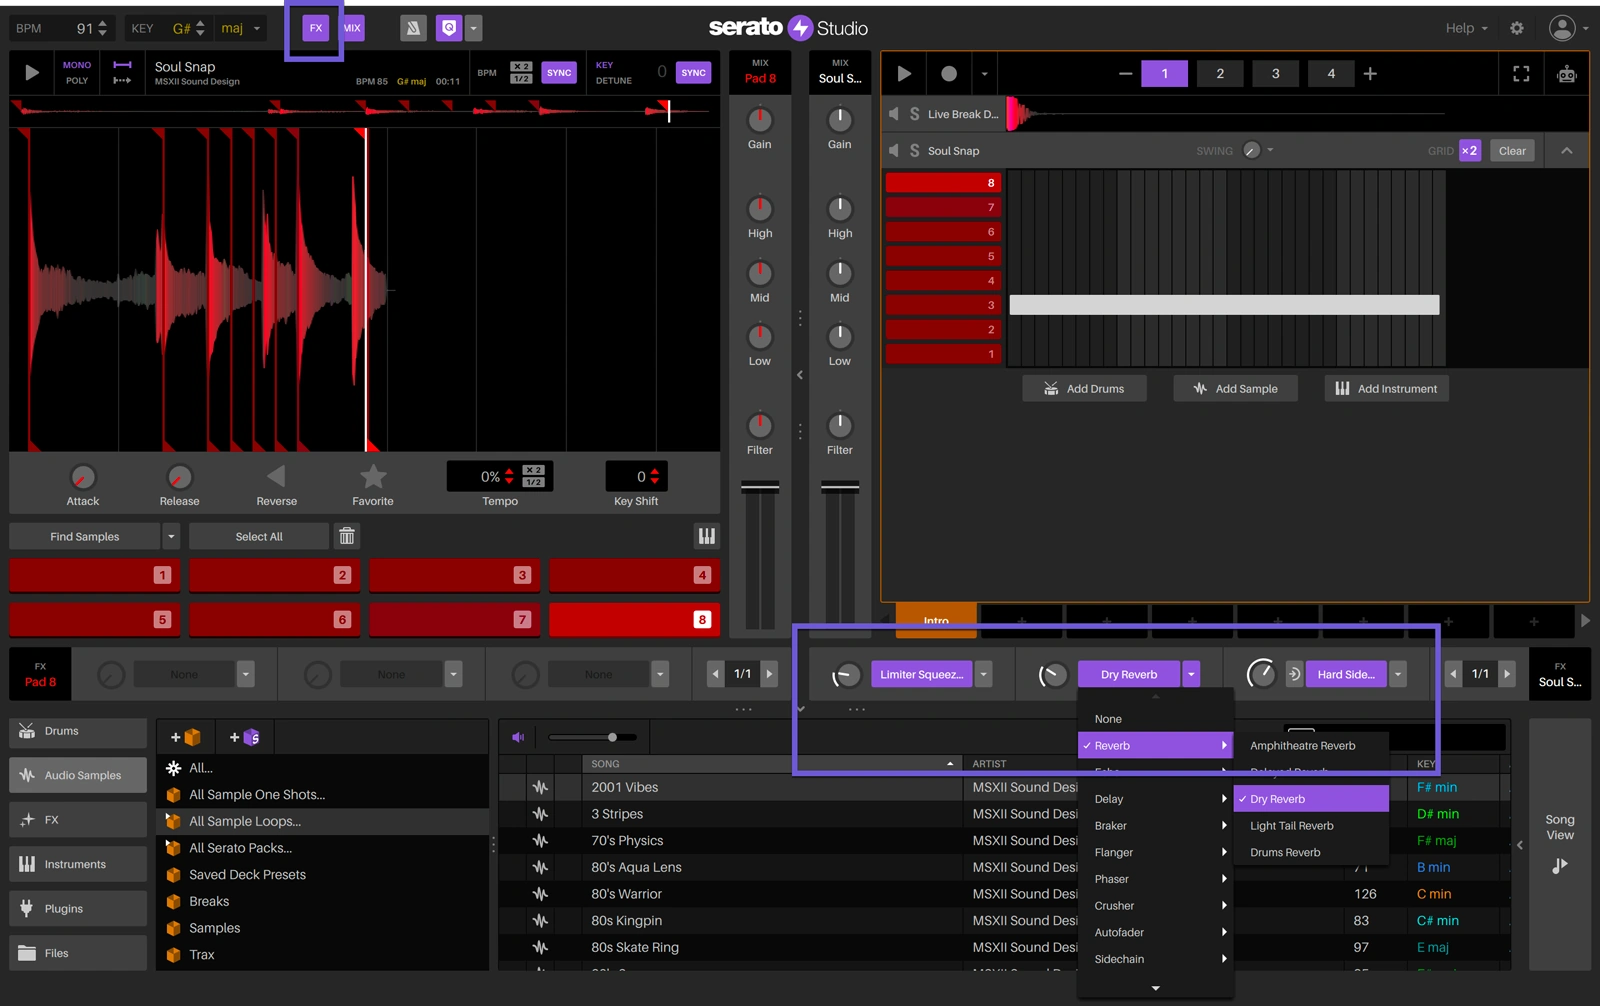Open the Help menu
Screen dimensions: 1600x1006
pyautogui.click(x=1466, y=28)
